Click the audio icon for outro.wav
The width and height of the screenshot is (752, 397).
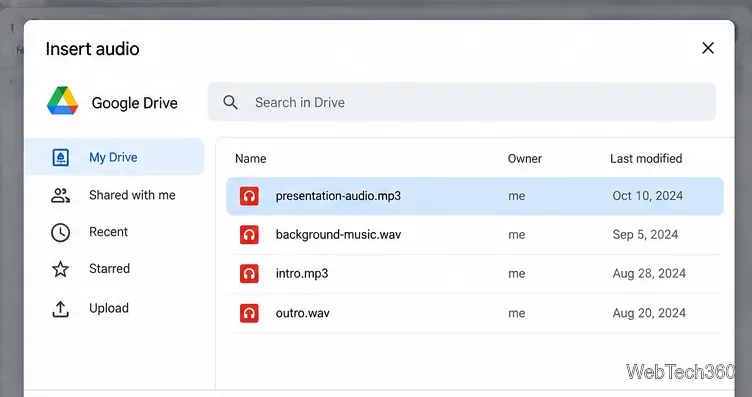pyautogui.click(x=249, y=313)
